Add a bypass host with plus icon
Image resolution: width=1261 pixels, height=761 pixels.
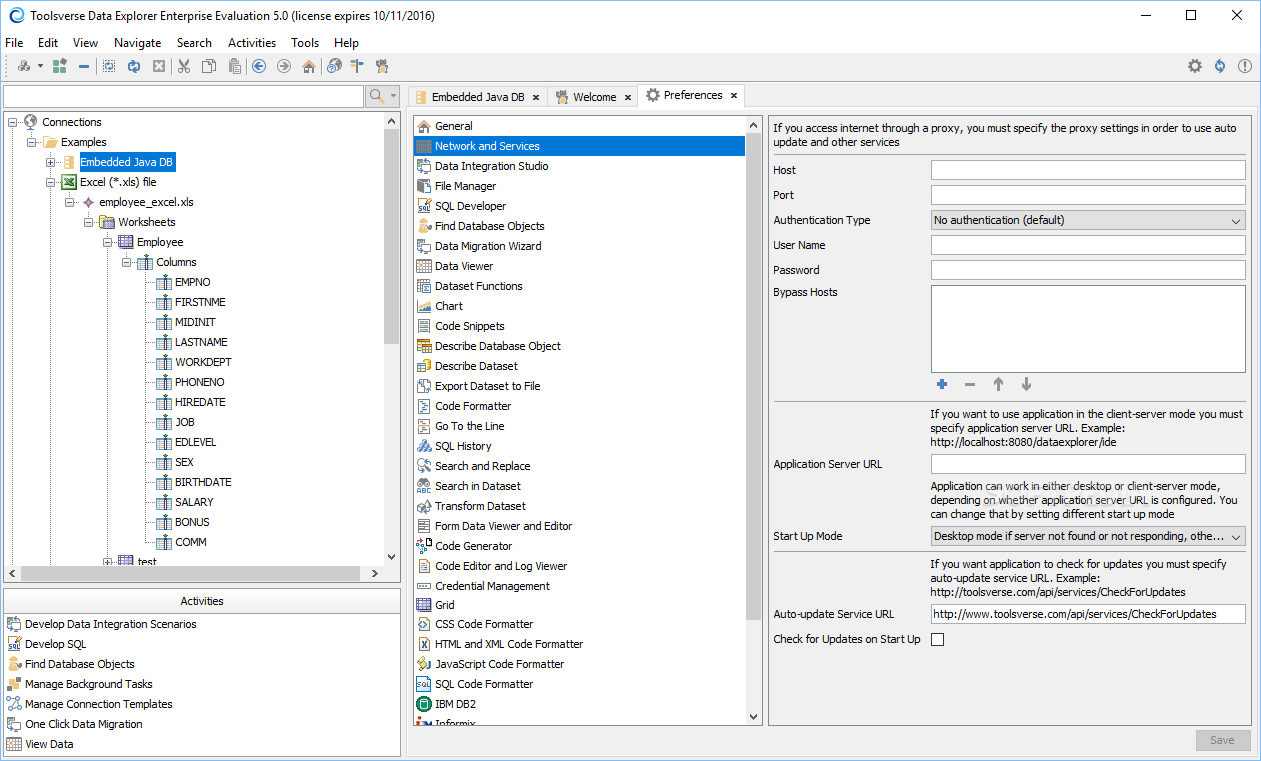coord(941,384)
